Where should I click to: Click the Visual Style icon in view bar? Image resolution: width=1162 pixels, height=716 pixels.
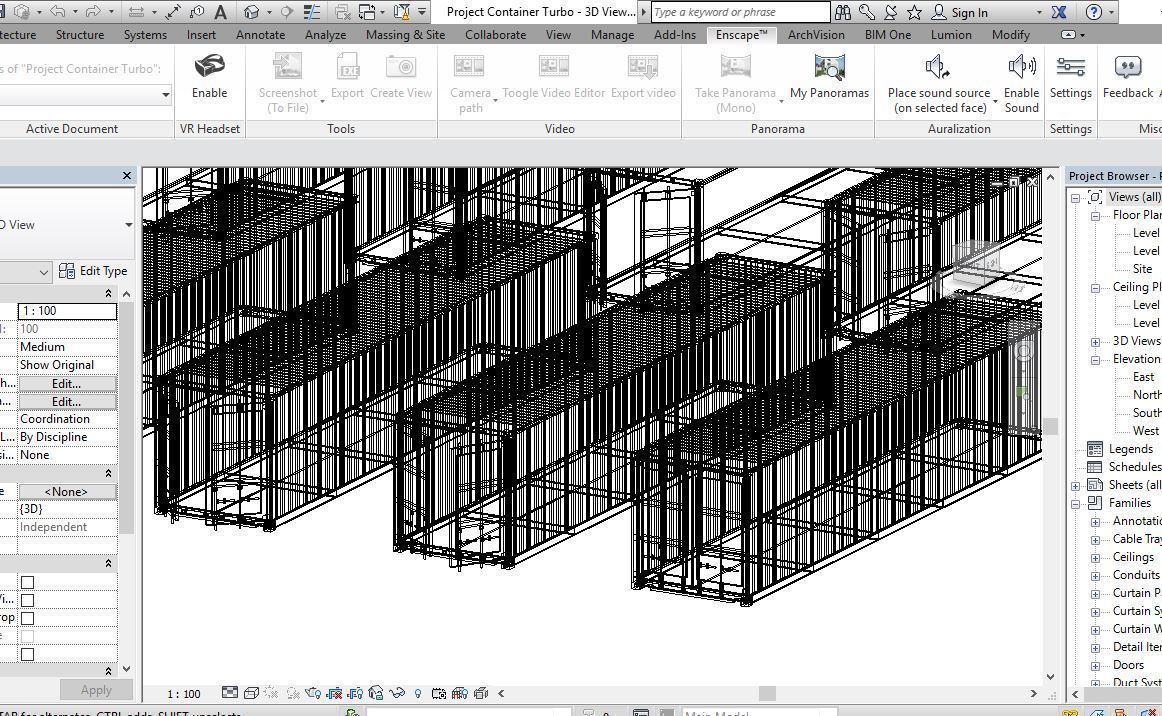(x=251, y=693)
